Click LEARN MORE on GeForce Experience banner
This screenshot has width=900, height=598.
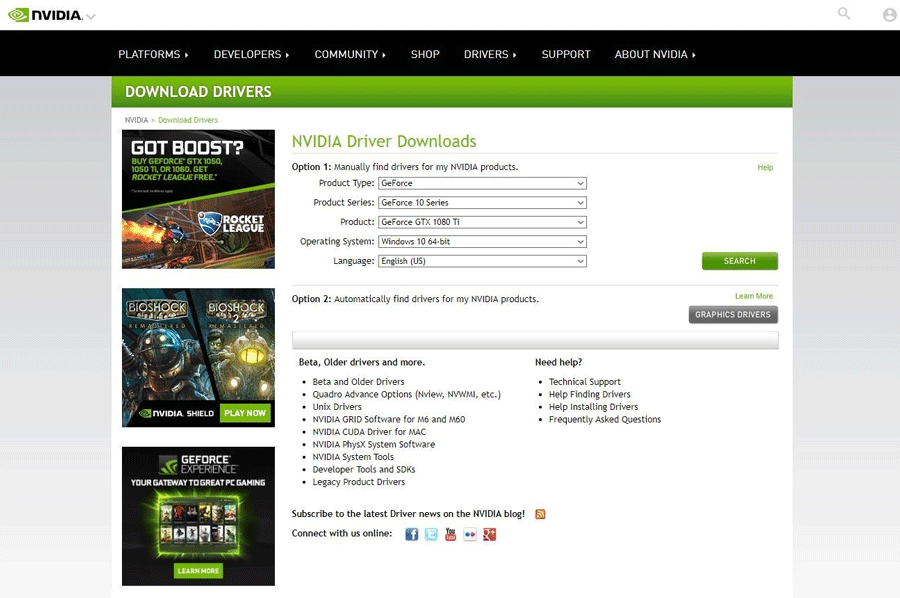[198, 571]
